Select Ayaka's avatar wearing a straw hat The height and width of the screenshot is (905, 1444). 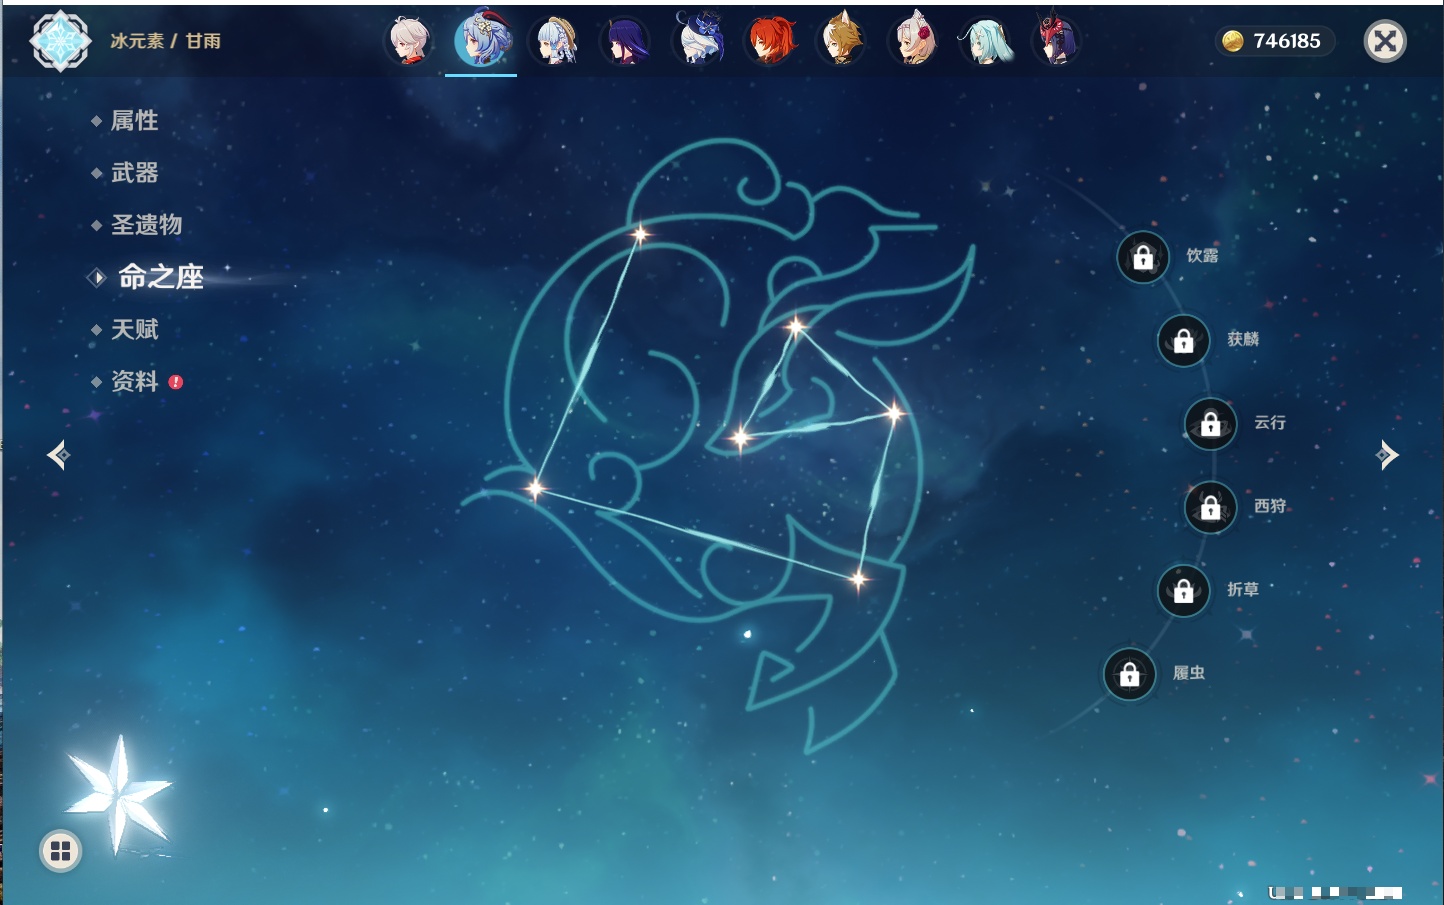click(555, 41)
